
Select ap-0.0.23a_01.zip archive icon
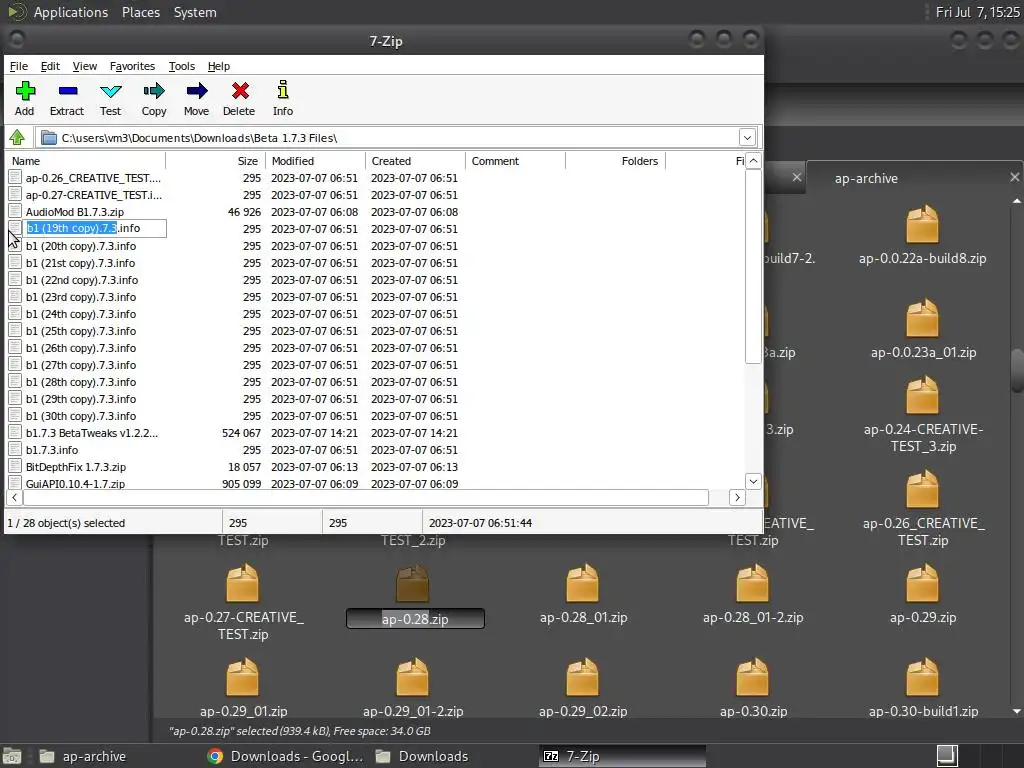(922, 318)
